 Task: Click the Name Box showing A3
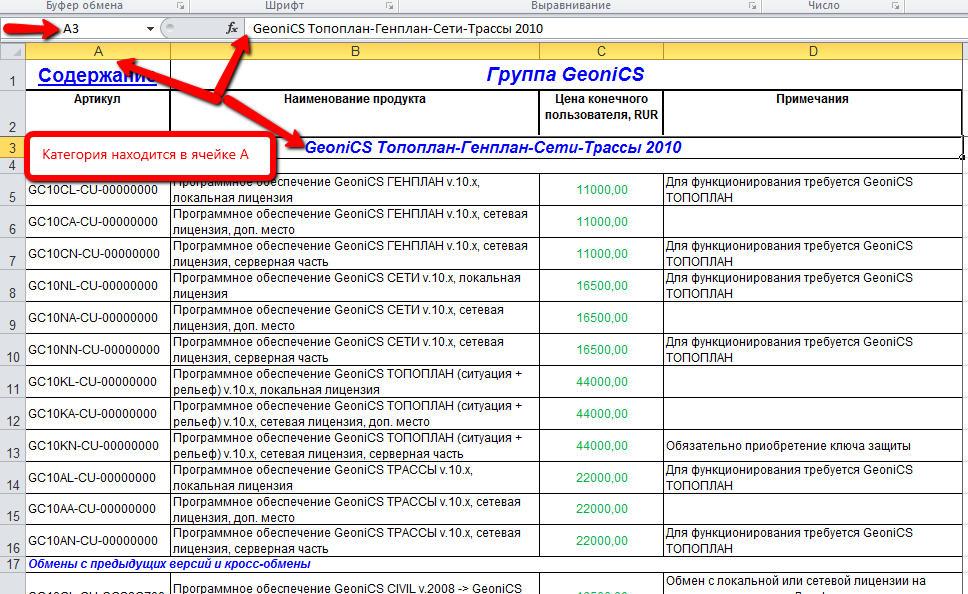click(x=74, y=28)
